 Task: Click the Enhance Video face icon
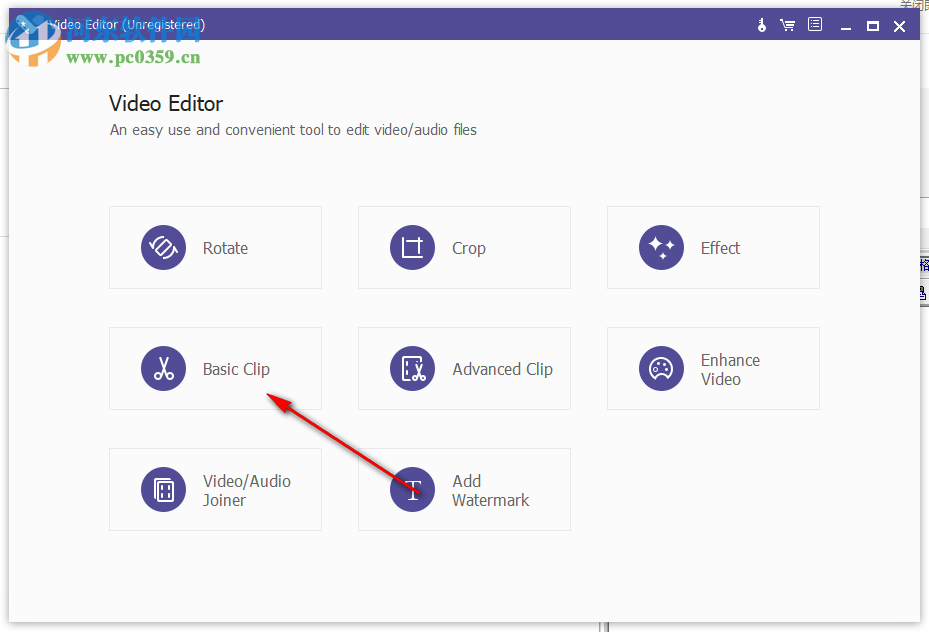click(x=661, y=368)
